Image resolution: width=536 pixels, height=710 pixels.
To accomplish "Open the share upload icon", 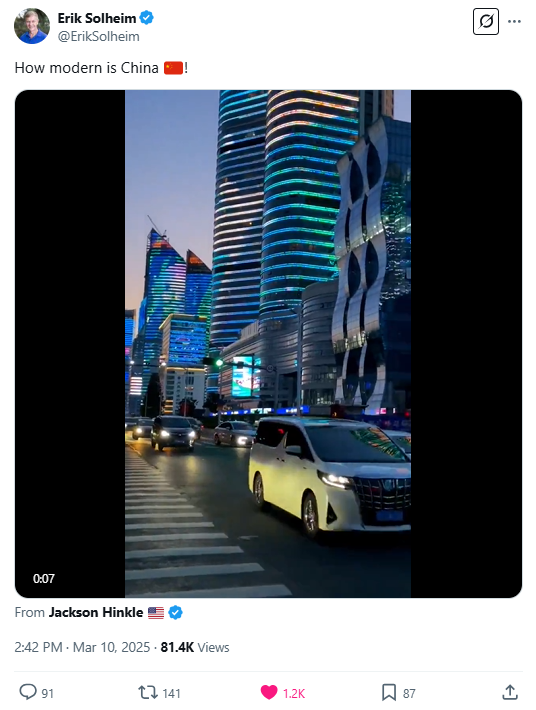I will click(510, 692).
